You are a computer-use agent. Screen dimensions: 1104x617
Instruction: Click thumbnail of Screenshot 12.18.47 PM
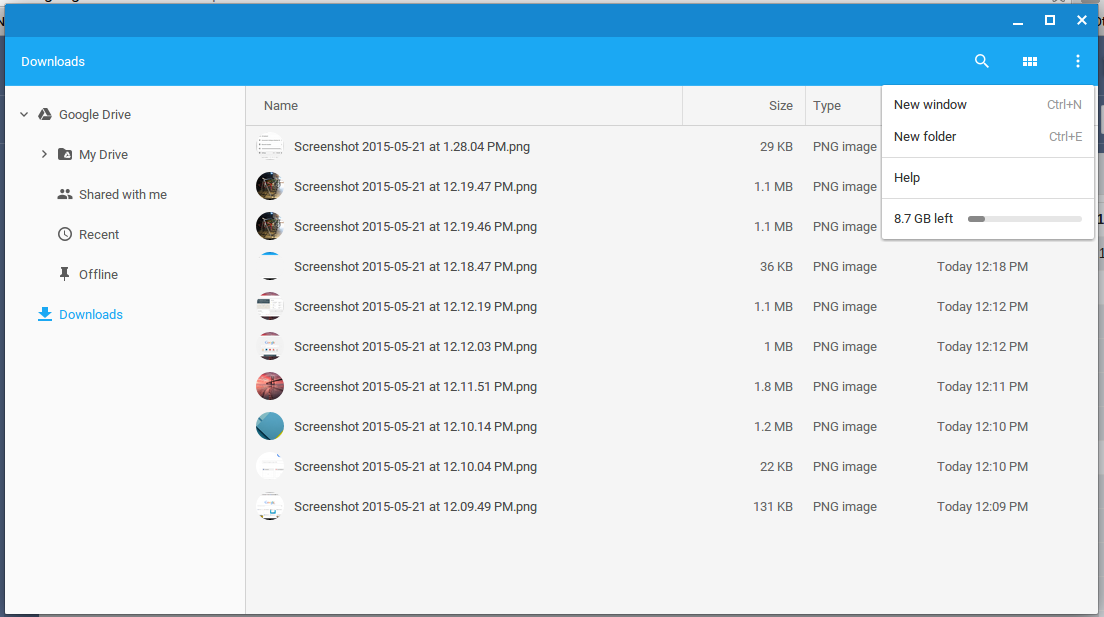pyautogui.click(x=270, y=266)
